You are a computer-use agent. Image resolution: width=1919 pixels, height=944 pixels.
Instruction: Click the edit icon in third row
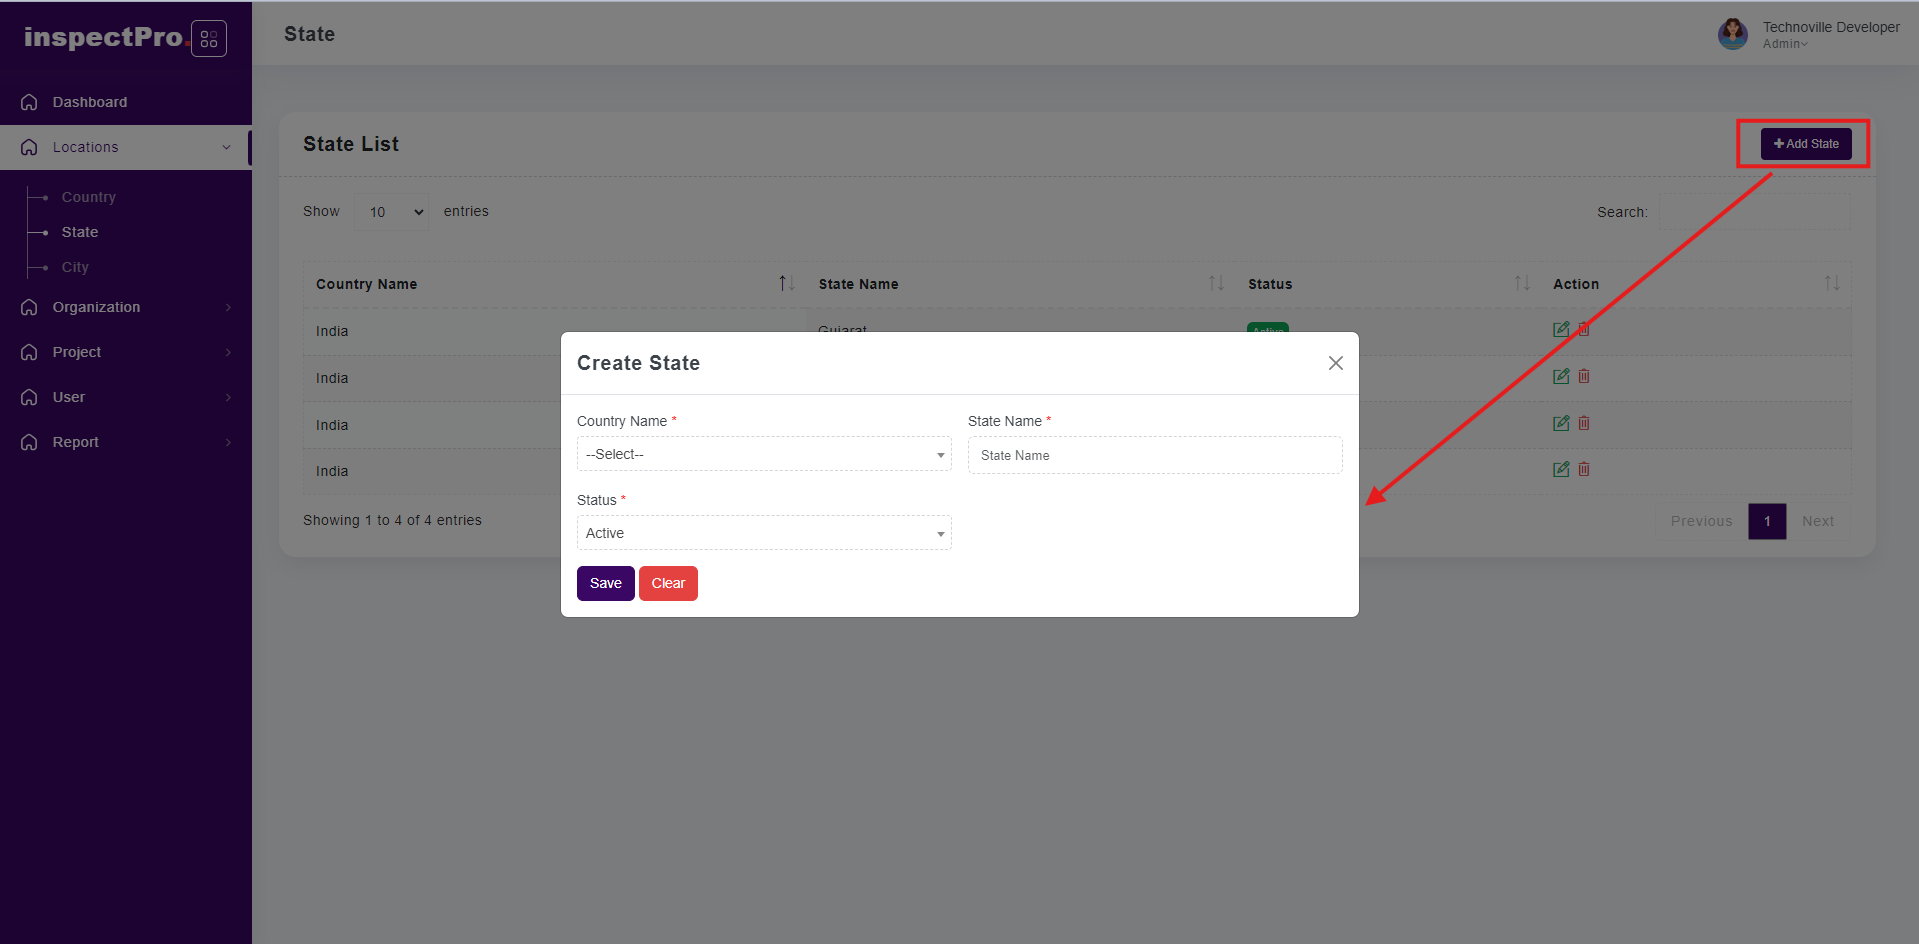coord(1560,423)
